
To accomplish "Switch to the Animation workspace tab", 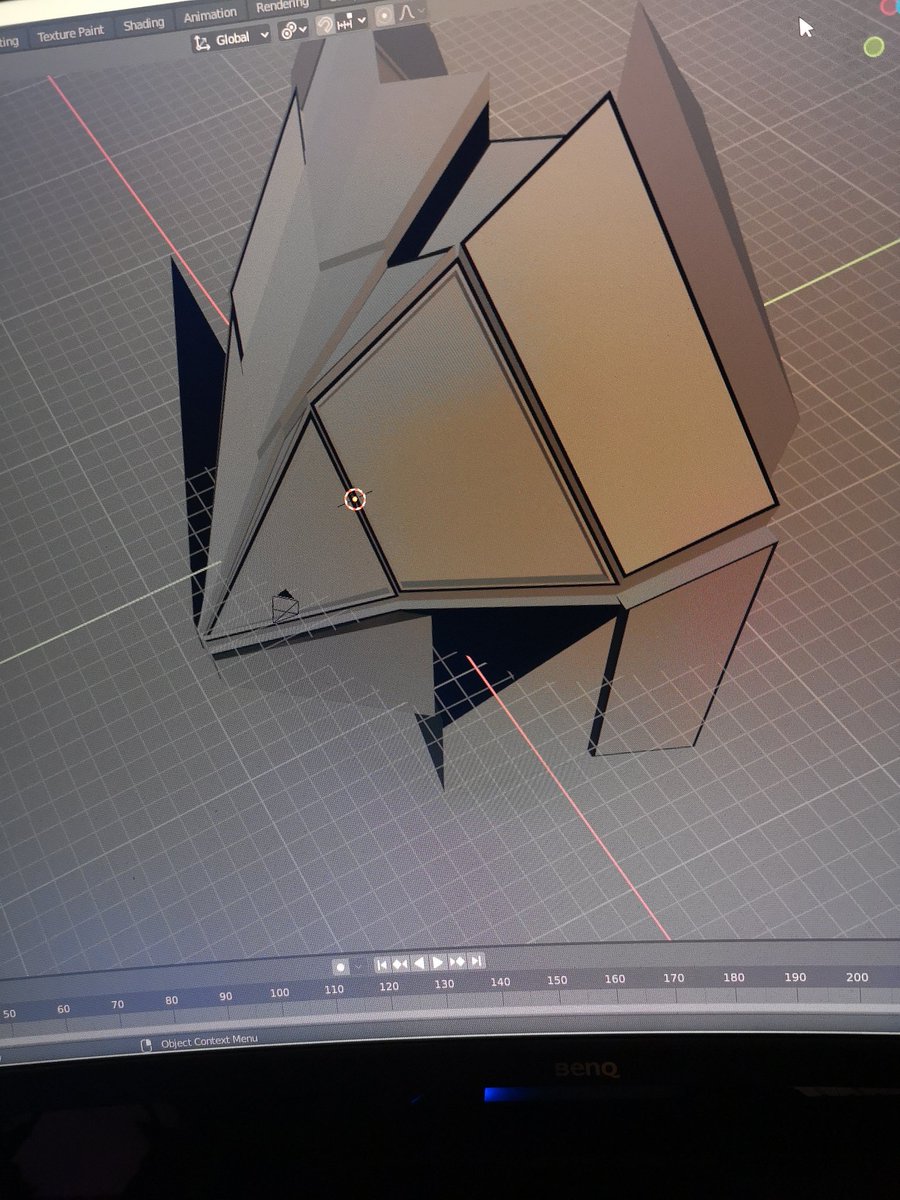I will coord(210,14).
